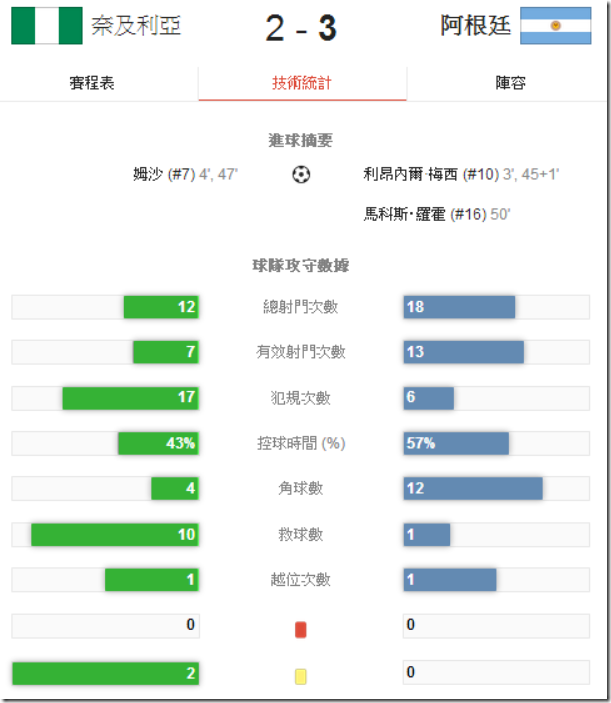611x703 pixels.
Task: Click Argentina's blue corner kicks bar showing 12
Action: [x=473, y=488]
